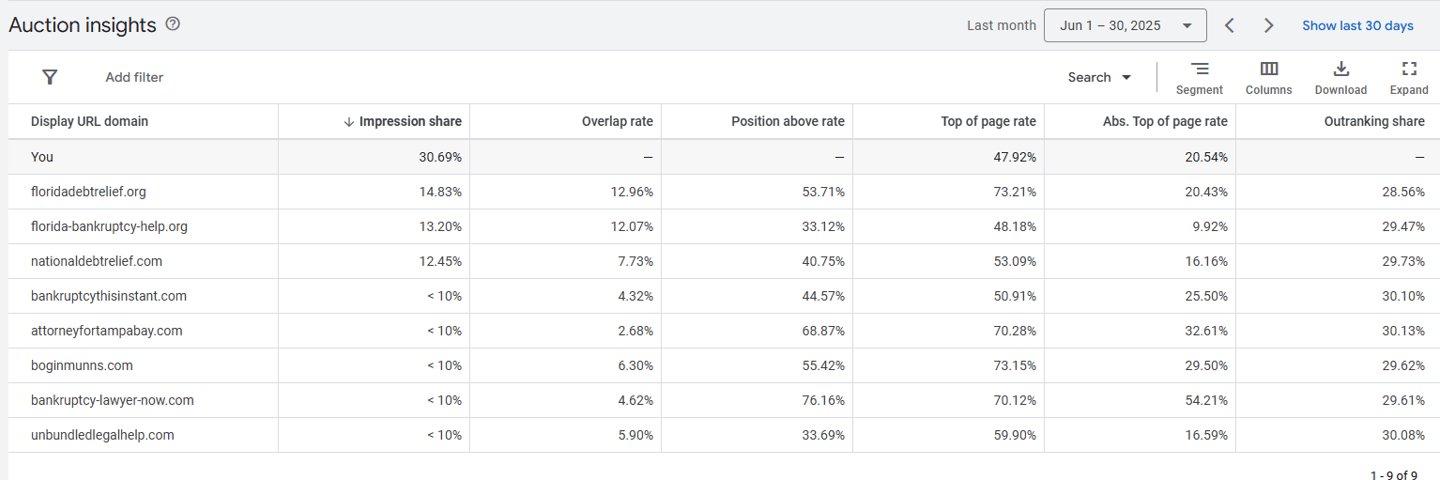Screen dimensions: 1440x480
Task: Go to the previous date range
Action: click(x=1230, y=26)
